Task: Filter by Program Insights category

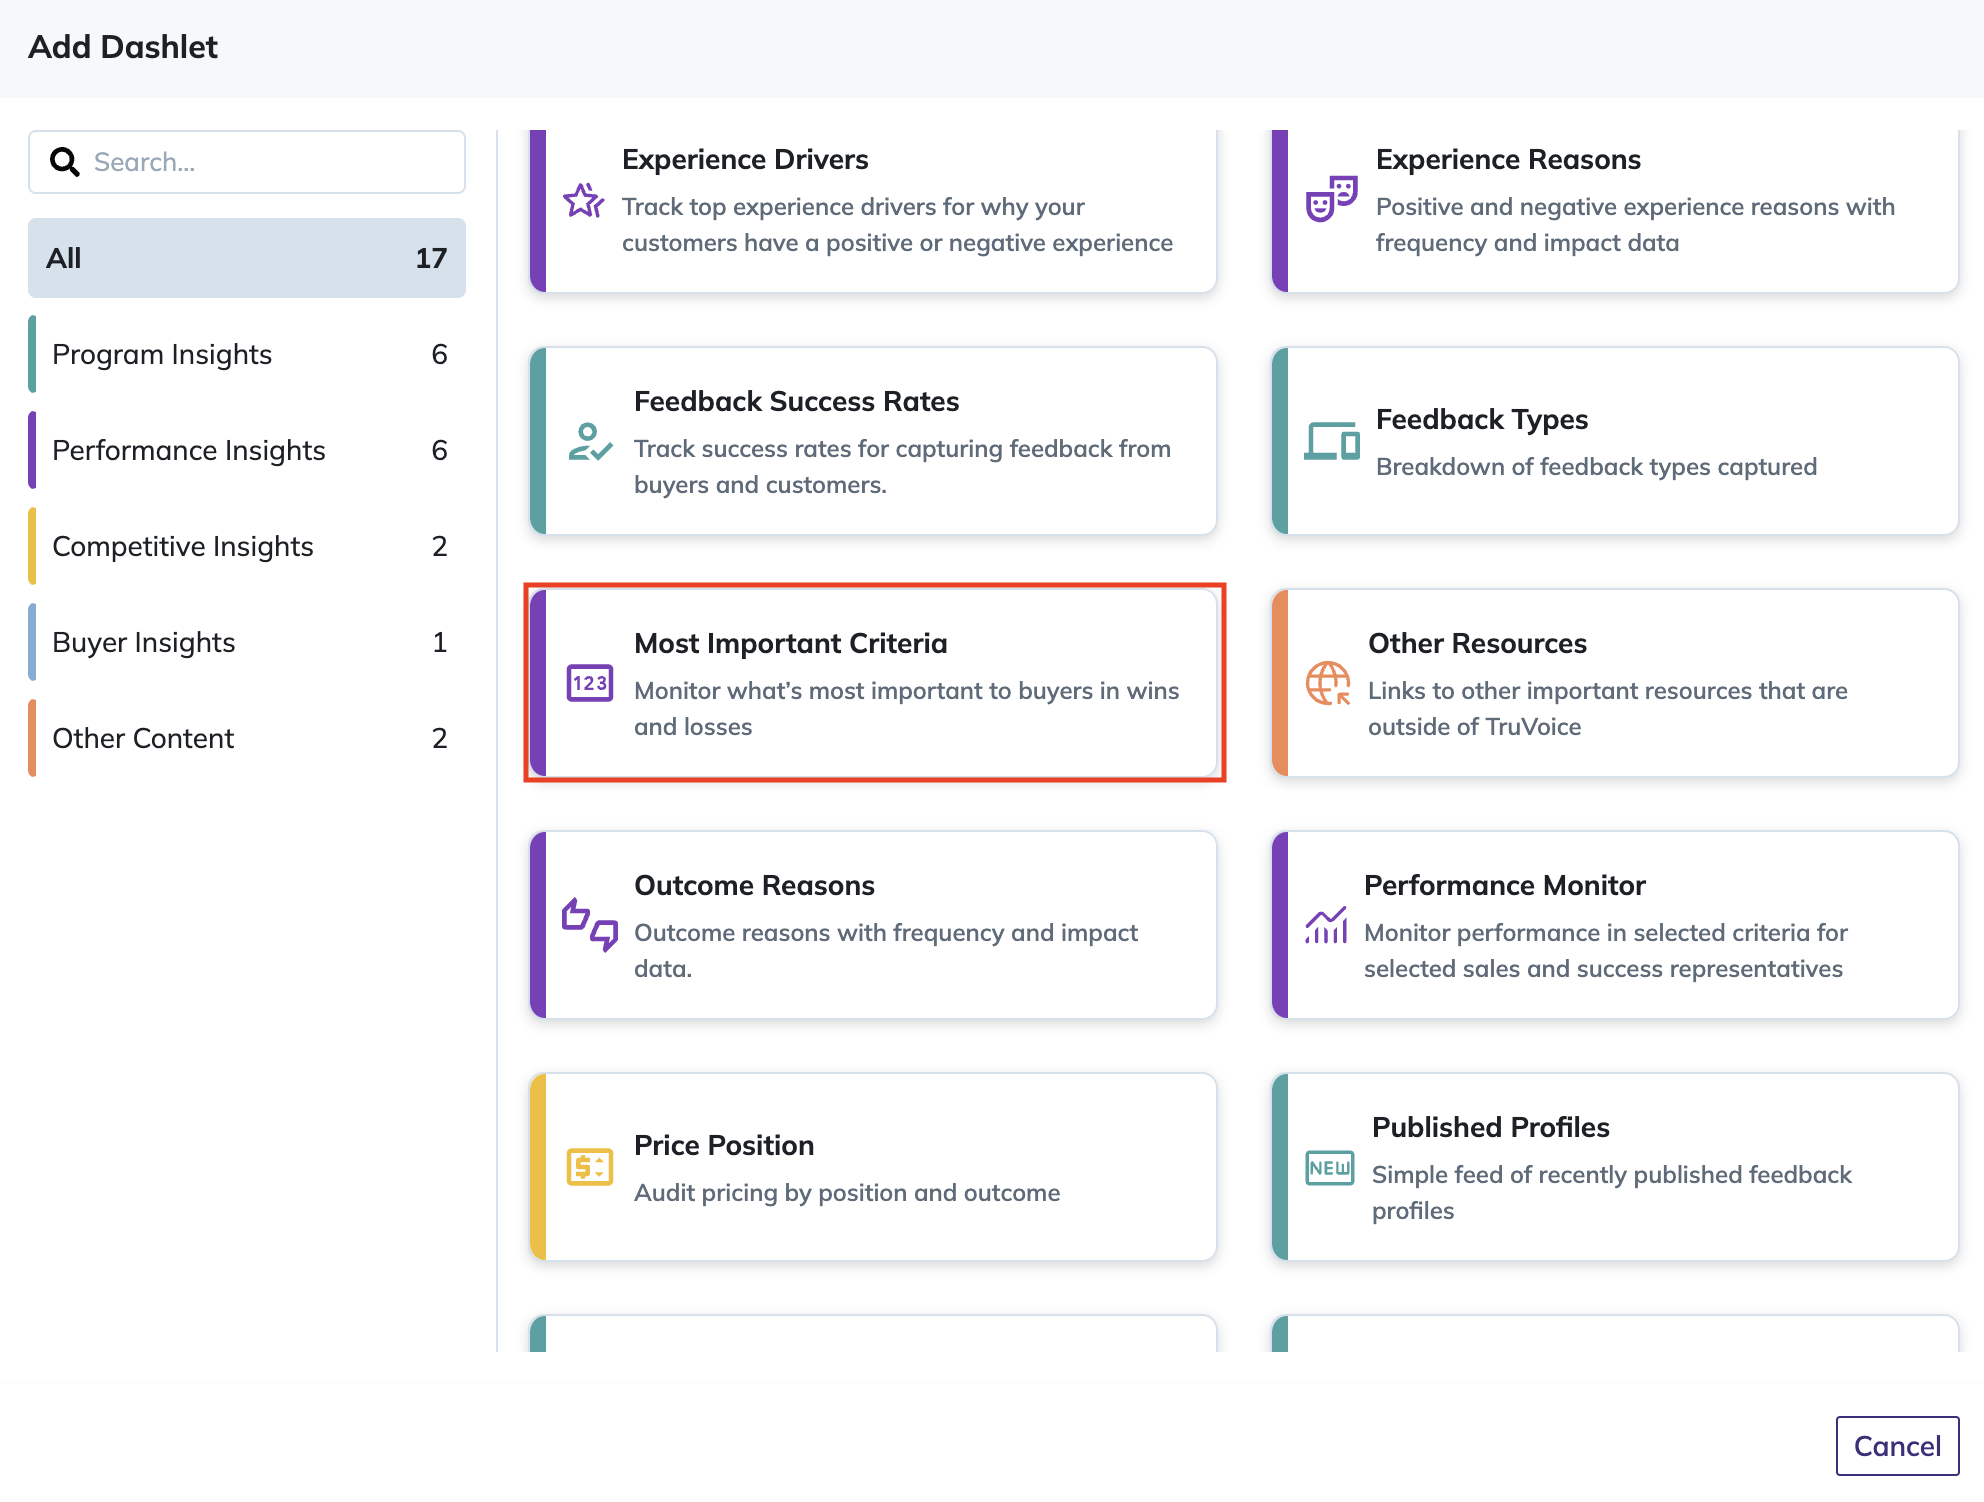Action: point(247,354)
